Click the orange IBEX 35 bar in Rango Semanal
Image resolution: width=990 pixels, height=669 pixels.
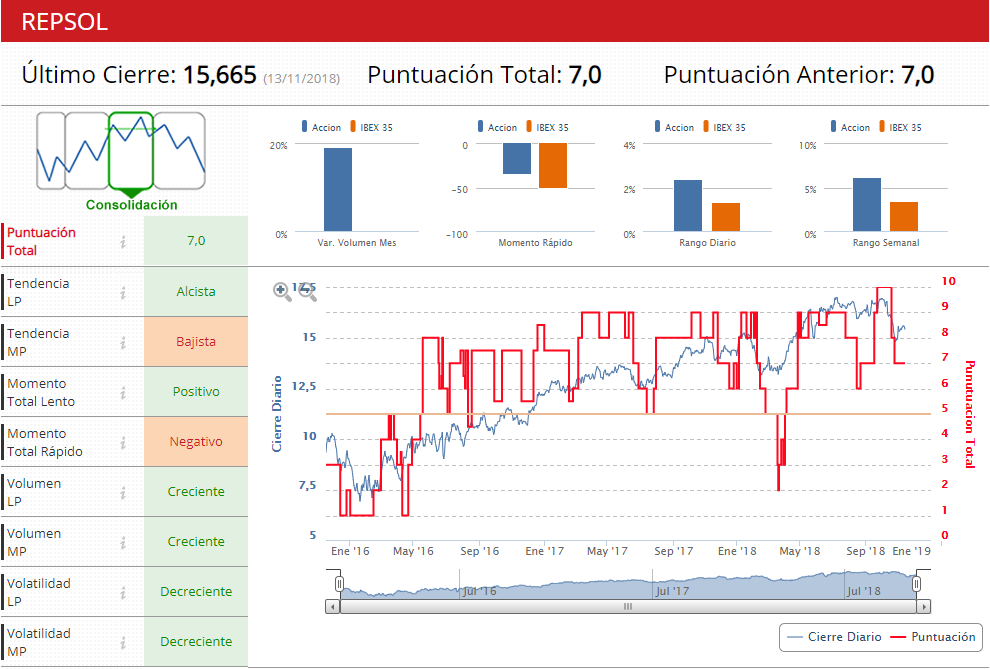[x=904, y=216]
